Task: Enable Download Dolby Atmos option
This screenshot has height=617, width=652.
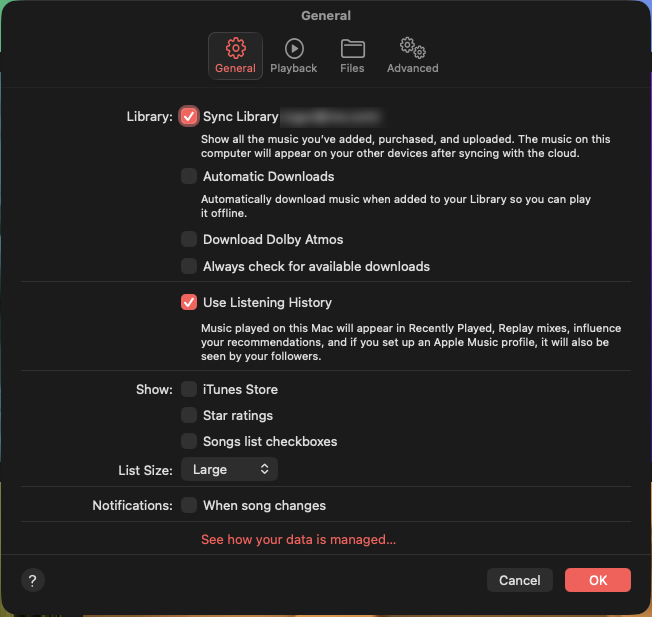Action: pos(189,240)
